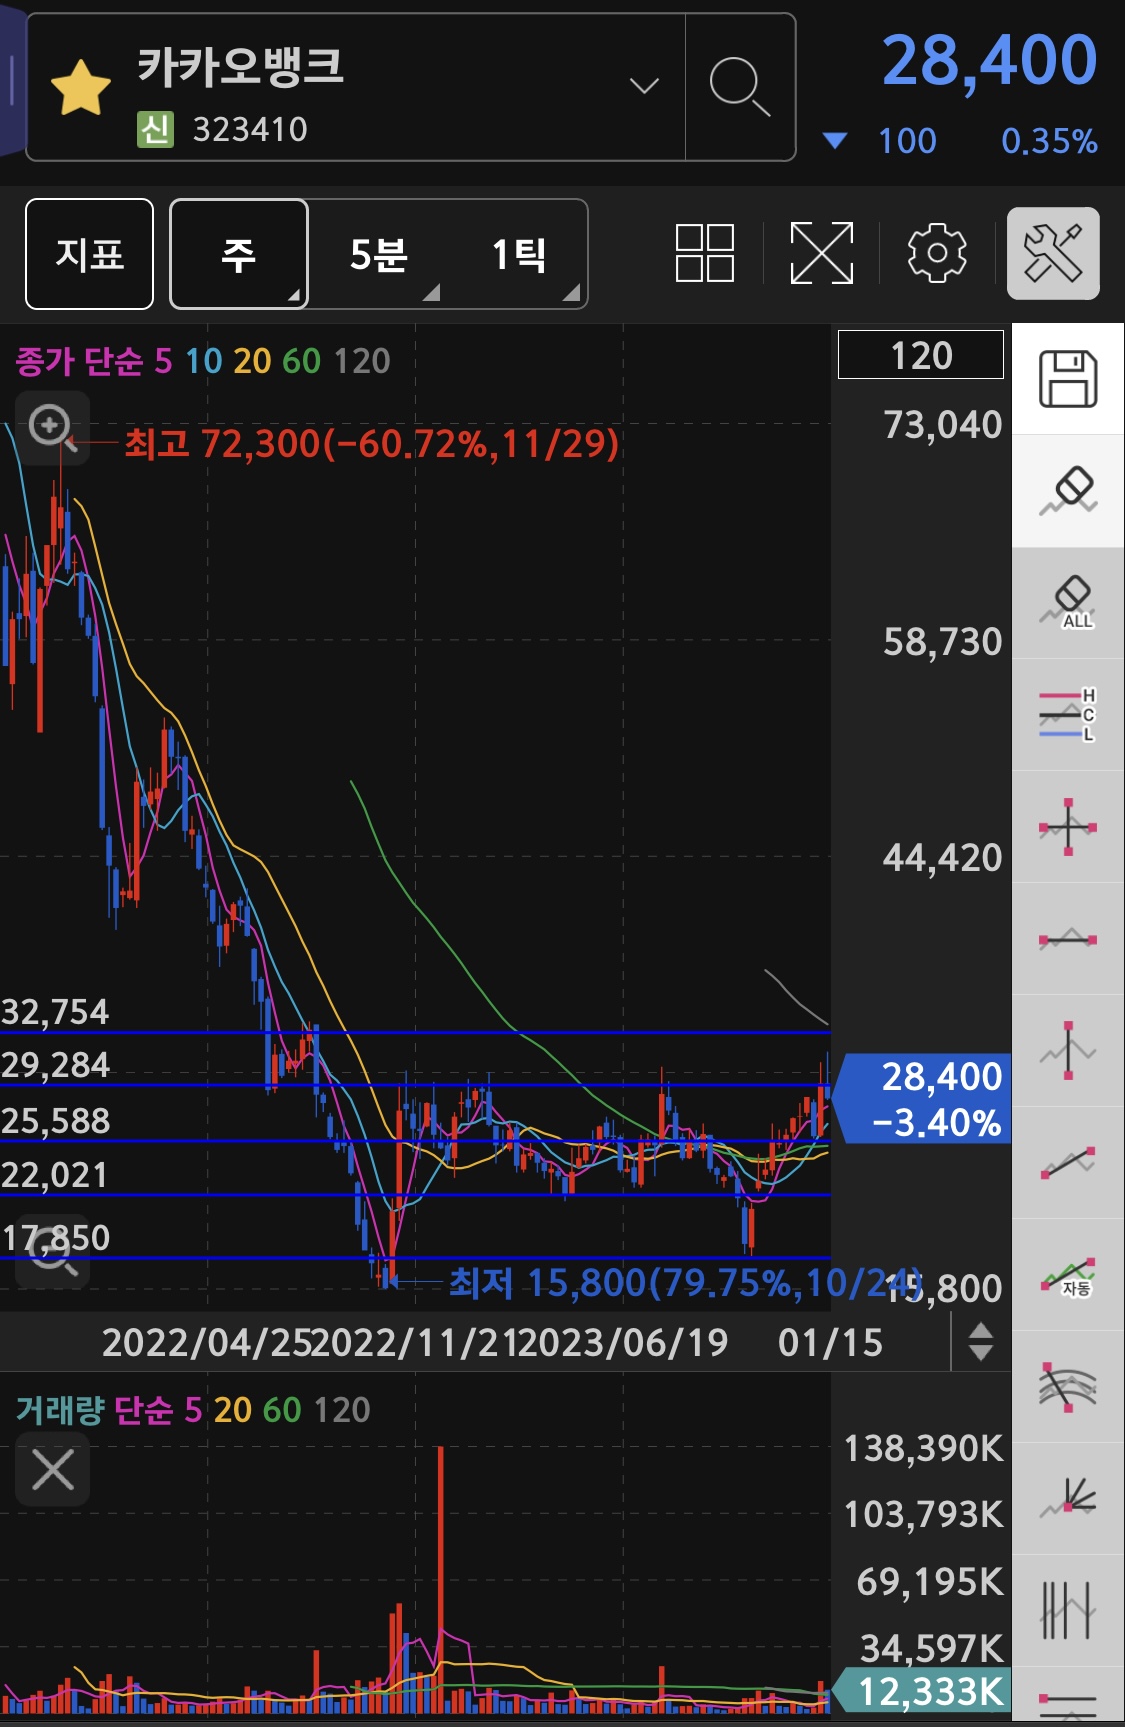1125x1727 pixels.
Task: Open the 지표 indicators button
Action: pyautogui.click(x=90, y=254)
